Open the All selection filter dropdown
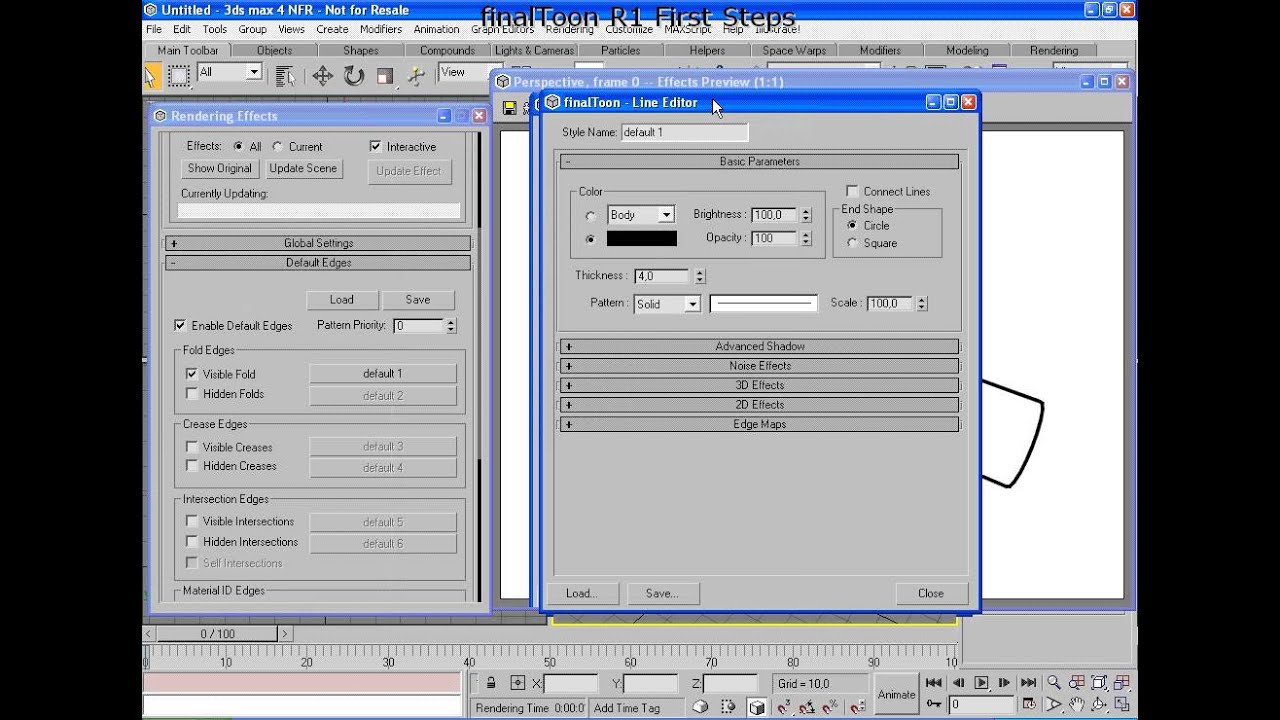 pos(229,72)
